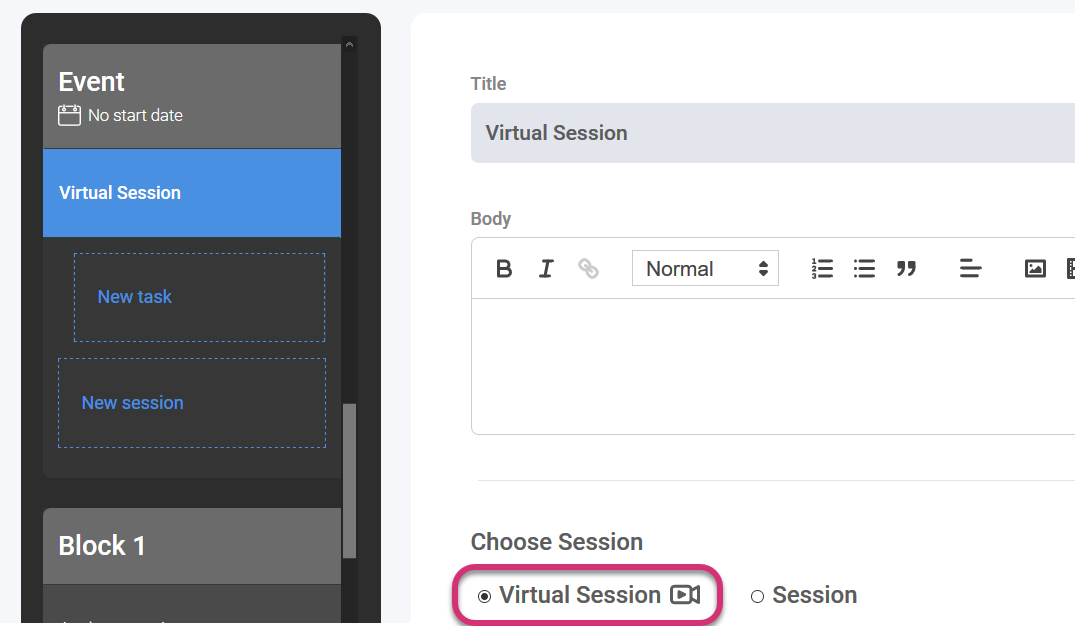Click the sidebar scroll up arrow
The width and height of the screenshot is (1075, 626).
[349, 44]
